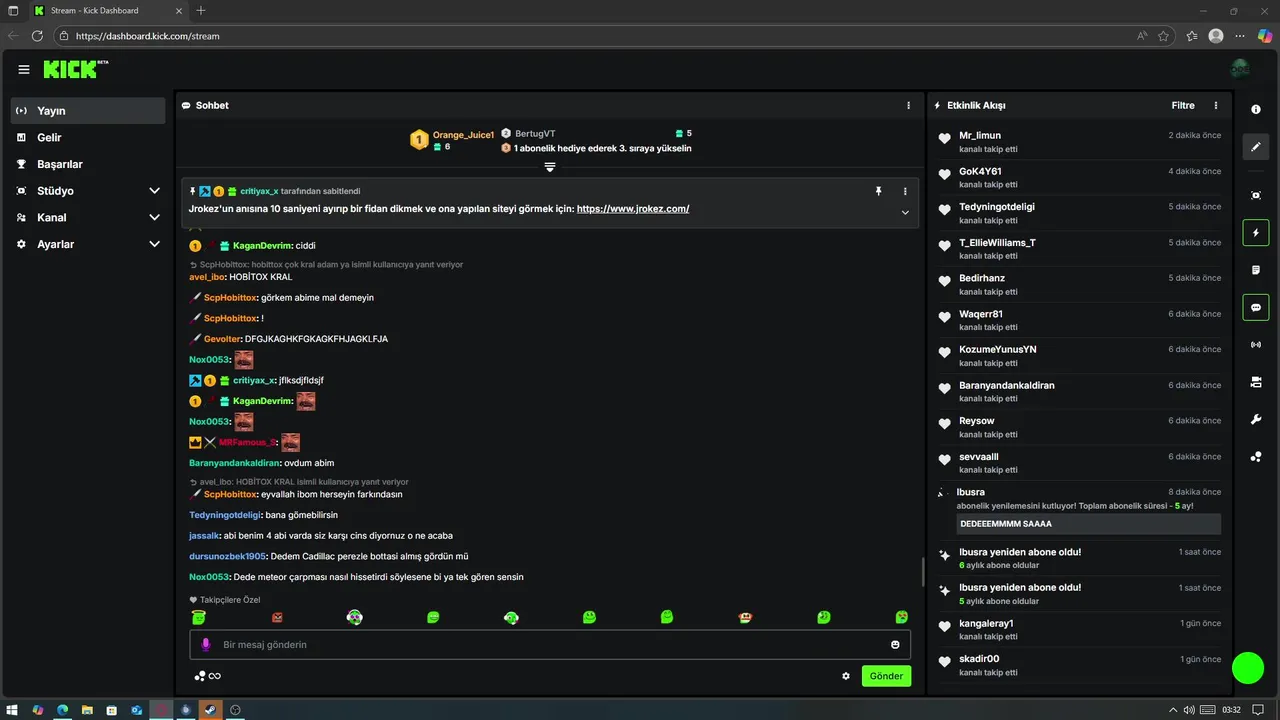Open the camera capture icon in right toolbar
1280x720 pixels.
(1256, 195)
